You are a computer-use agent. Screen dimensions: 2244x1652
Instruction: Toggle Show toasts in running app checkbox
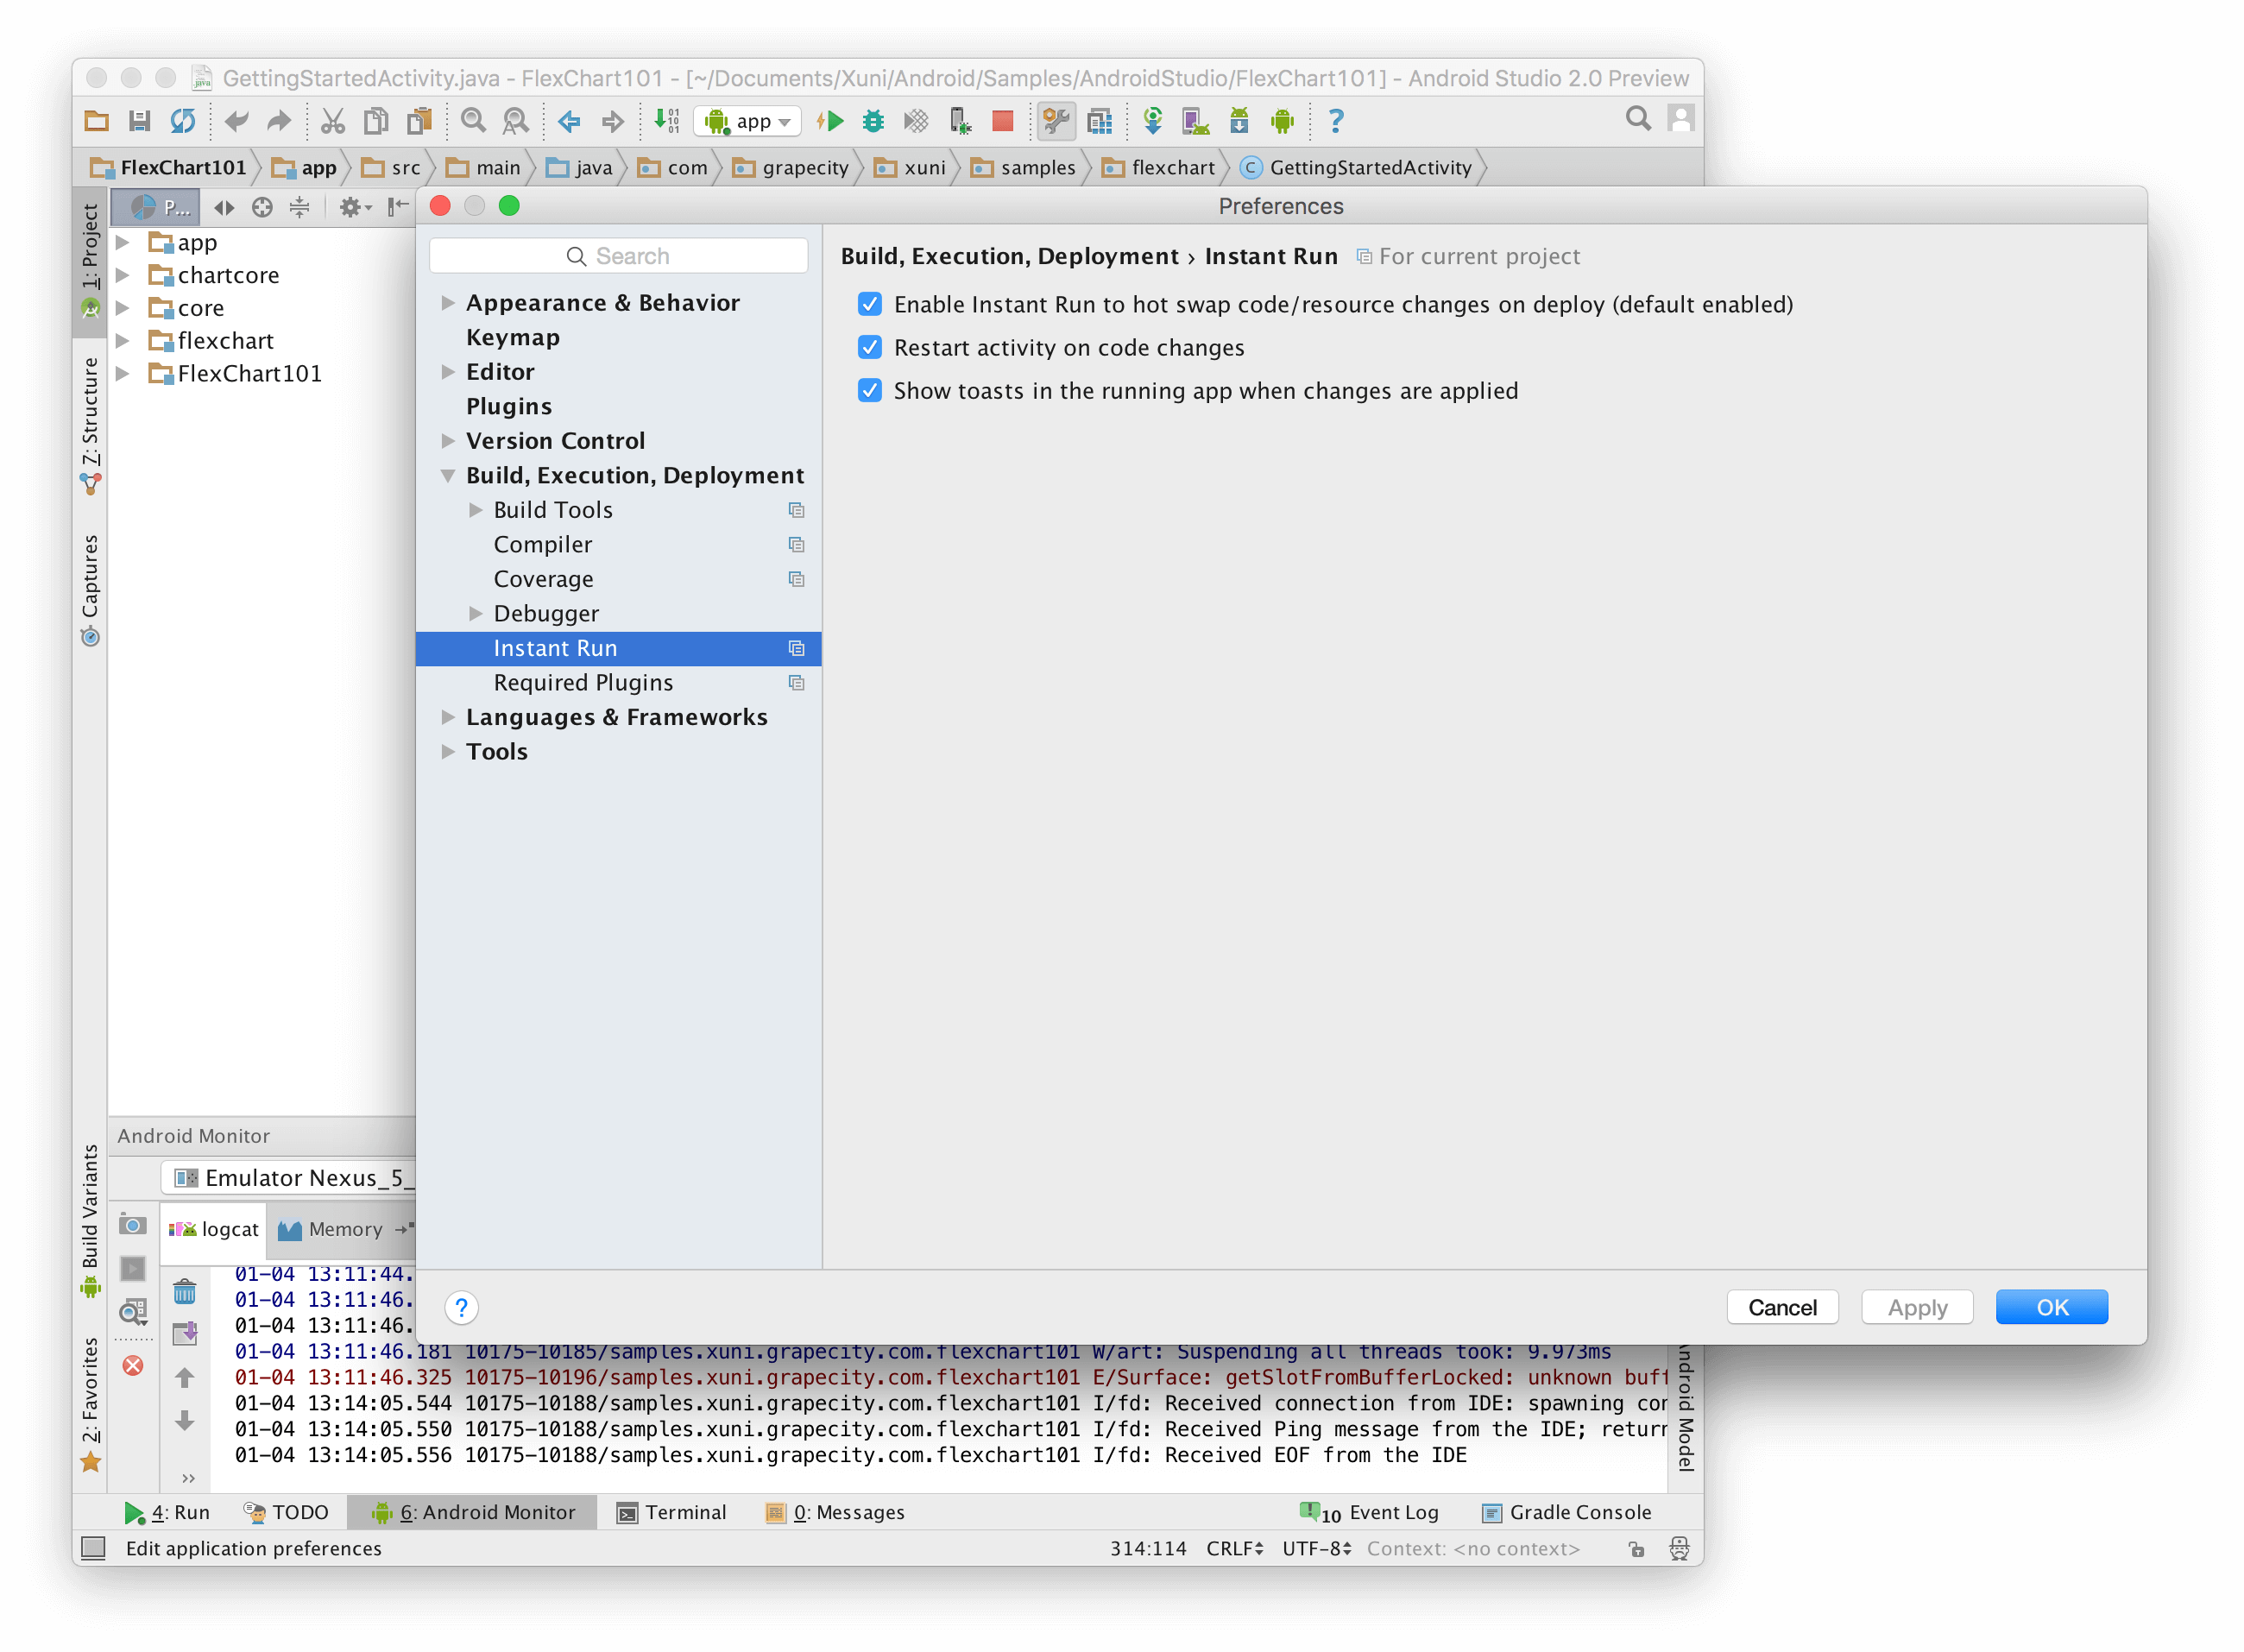pos(870,390)
